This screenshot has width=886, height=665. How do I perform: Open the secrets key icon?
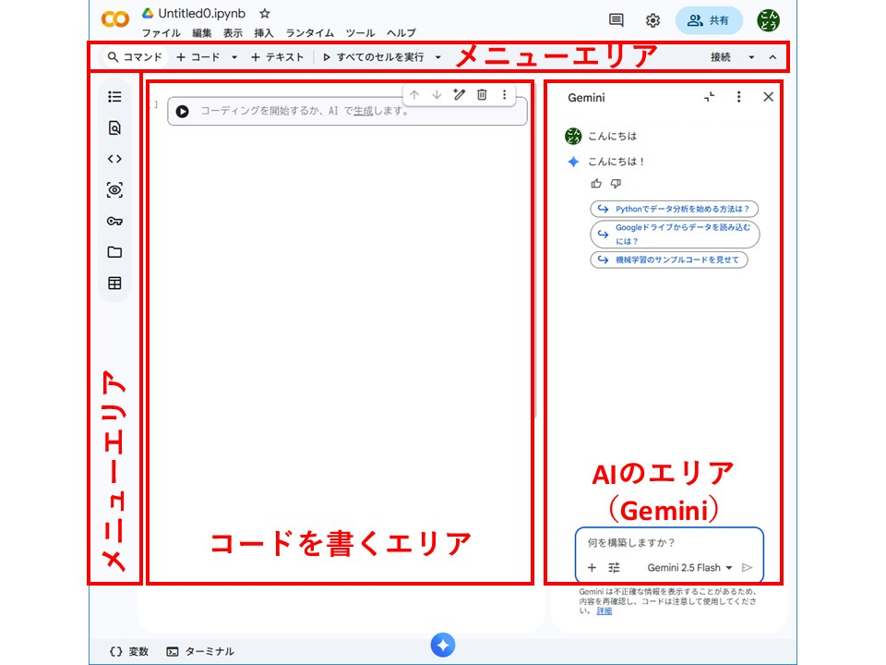pos(115,221)
